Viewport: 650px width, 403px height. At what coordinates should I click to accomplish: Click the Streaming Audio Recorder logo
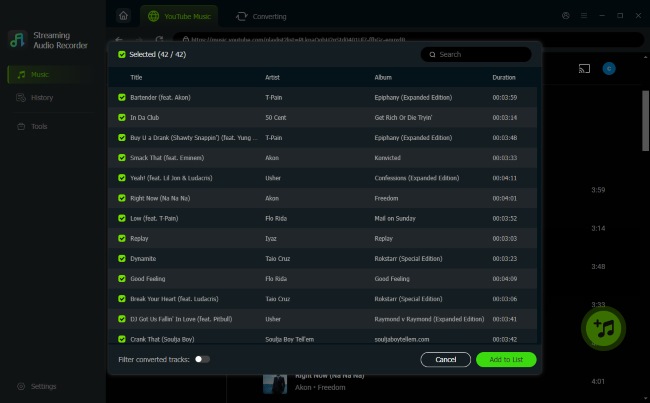point(17,40)
